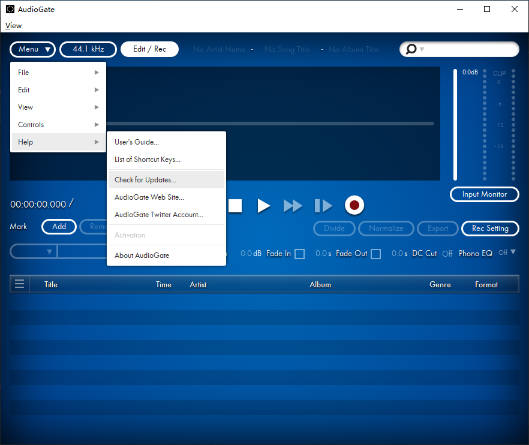Image resolution: width=529 pixels, height=445 pixels.
Task: Click inside the search input field
Action: tap(471, 49)
